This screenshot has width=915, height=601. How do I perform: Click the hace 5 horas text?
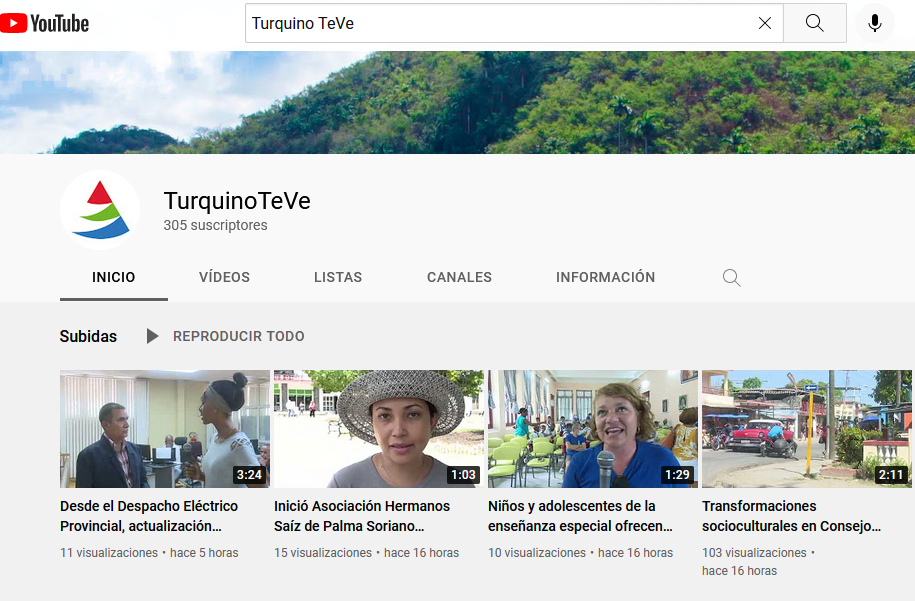click(204, 553)
